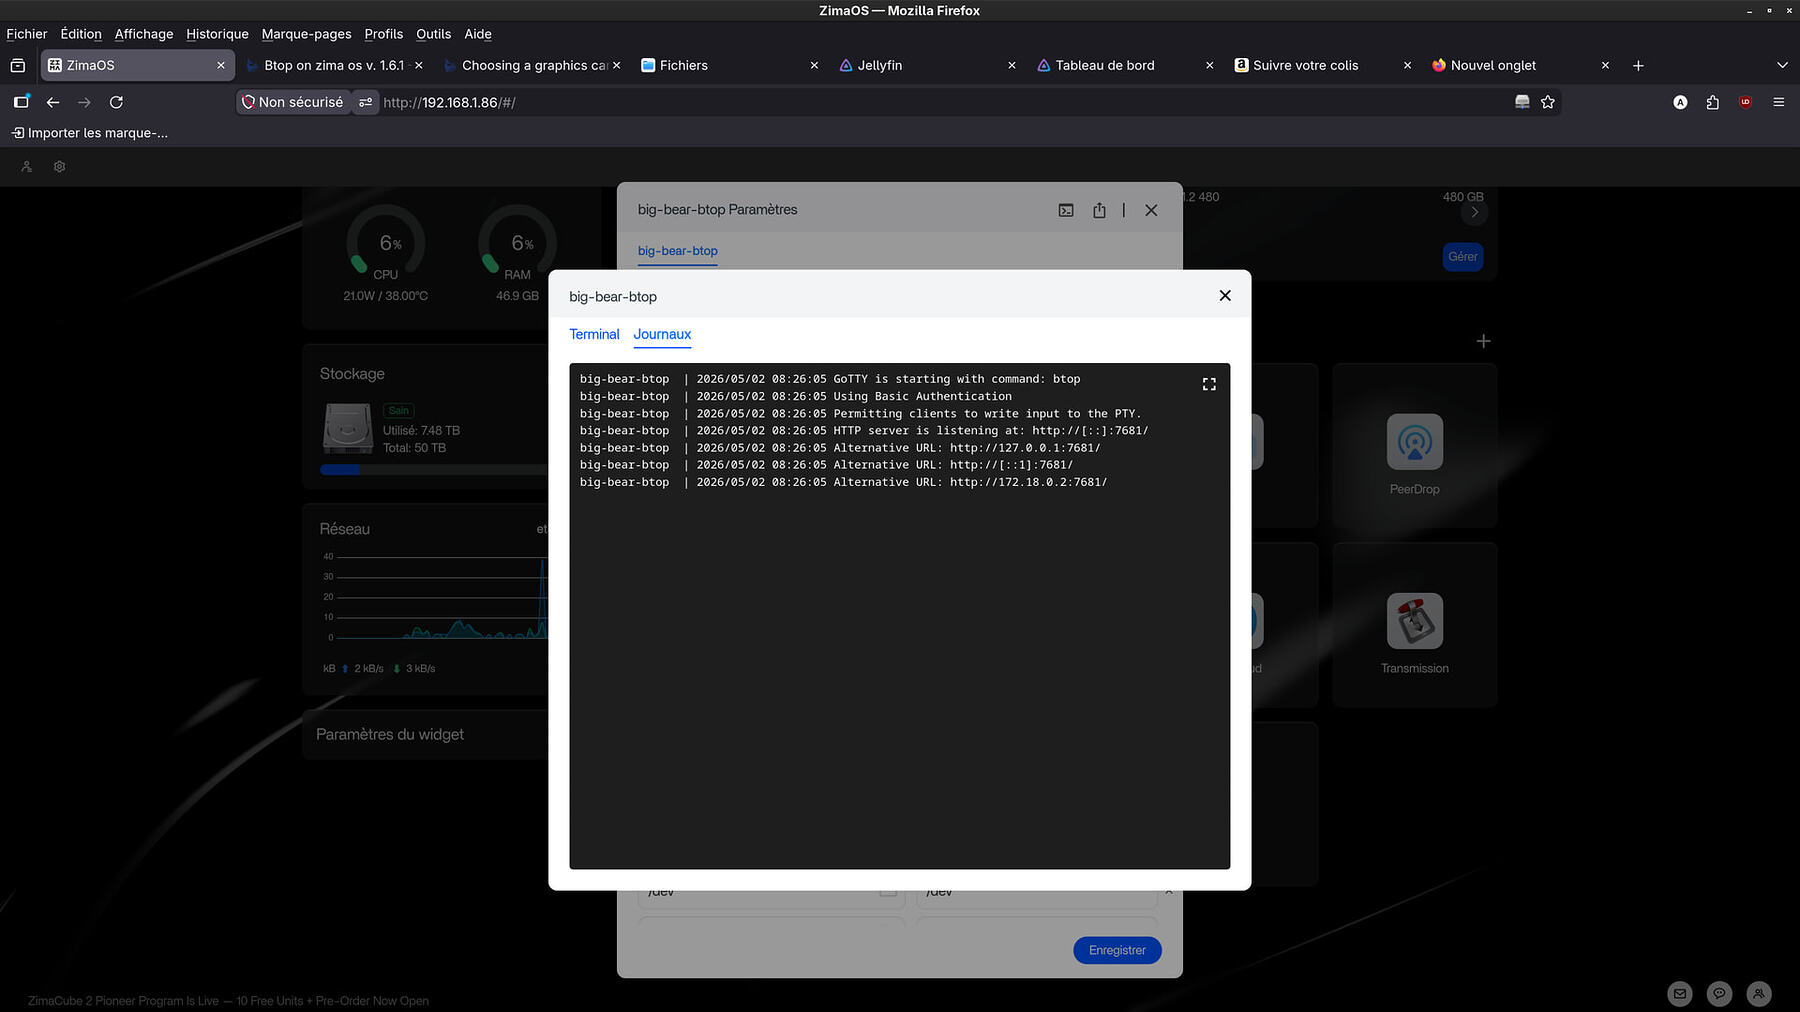
Task: Click Importer les marque-pages in bookmarks bar
Action: coord(89,133)
